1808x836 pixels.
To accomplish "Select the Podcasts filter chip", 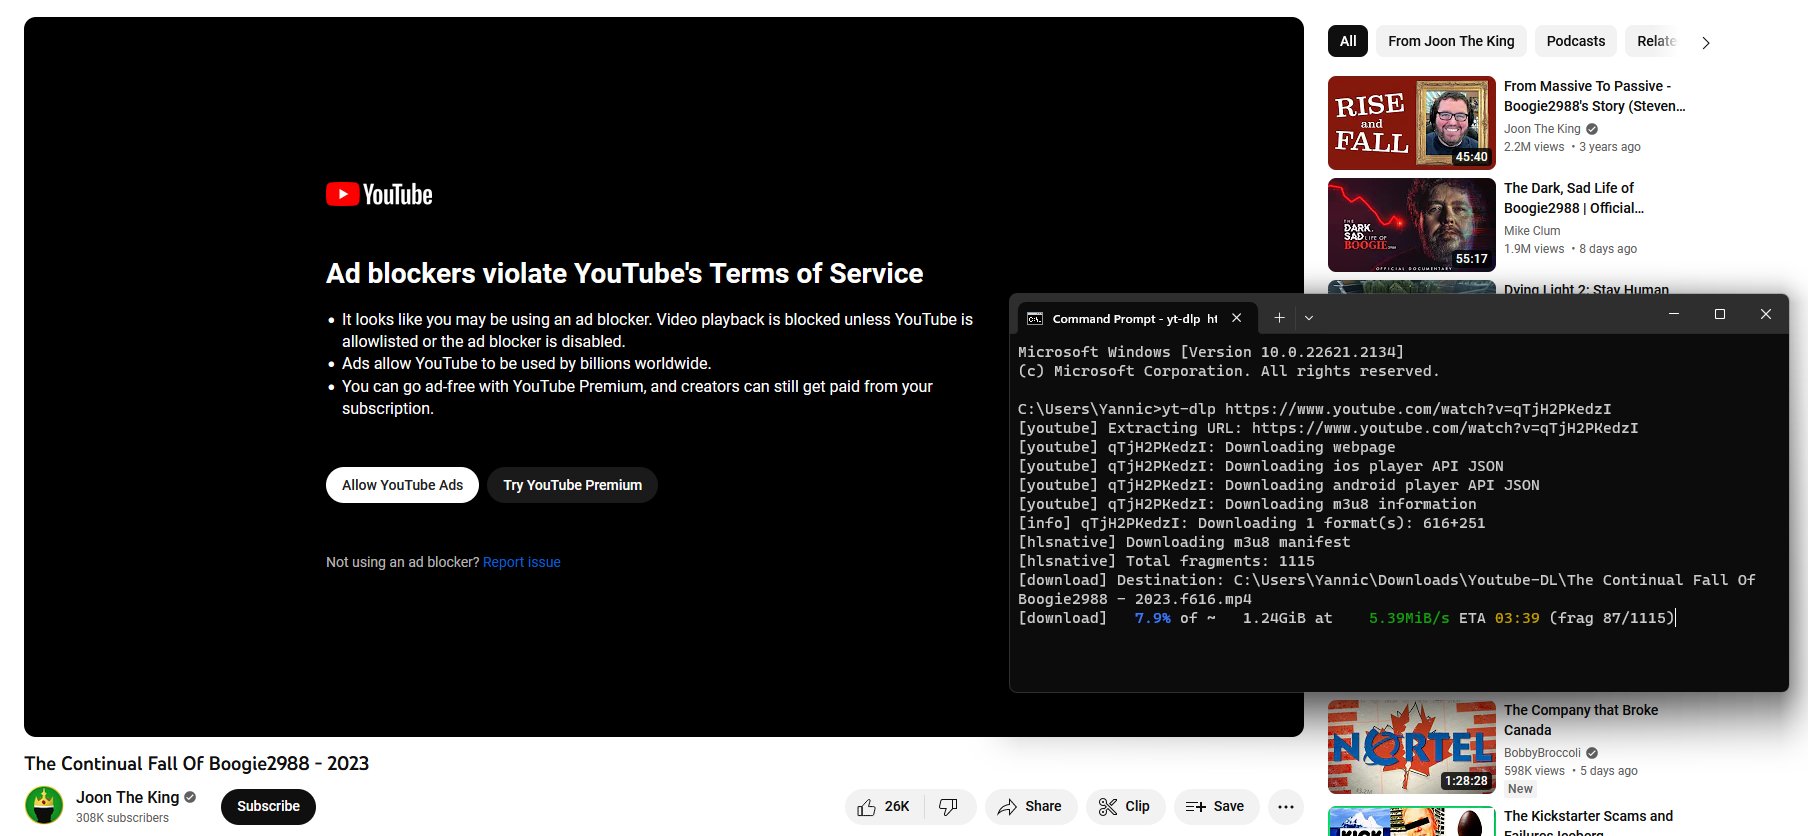I will (1575, 41).
